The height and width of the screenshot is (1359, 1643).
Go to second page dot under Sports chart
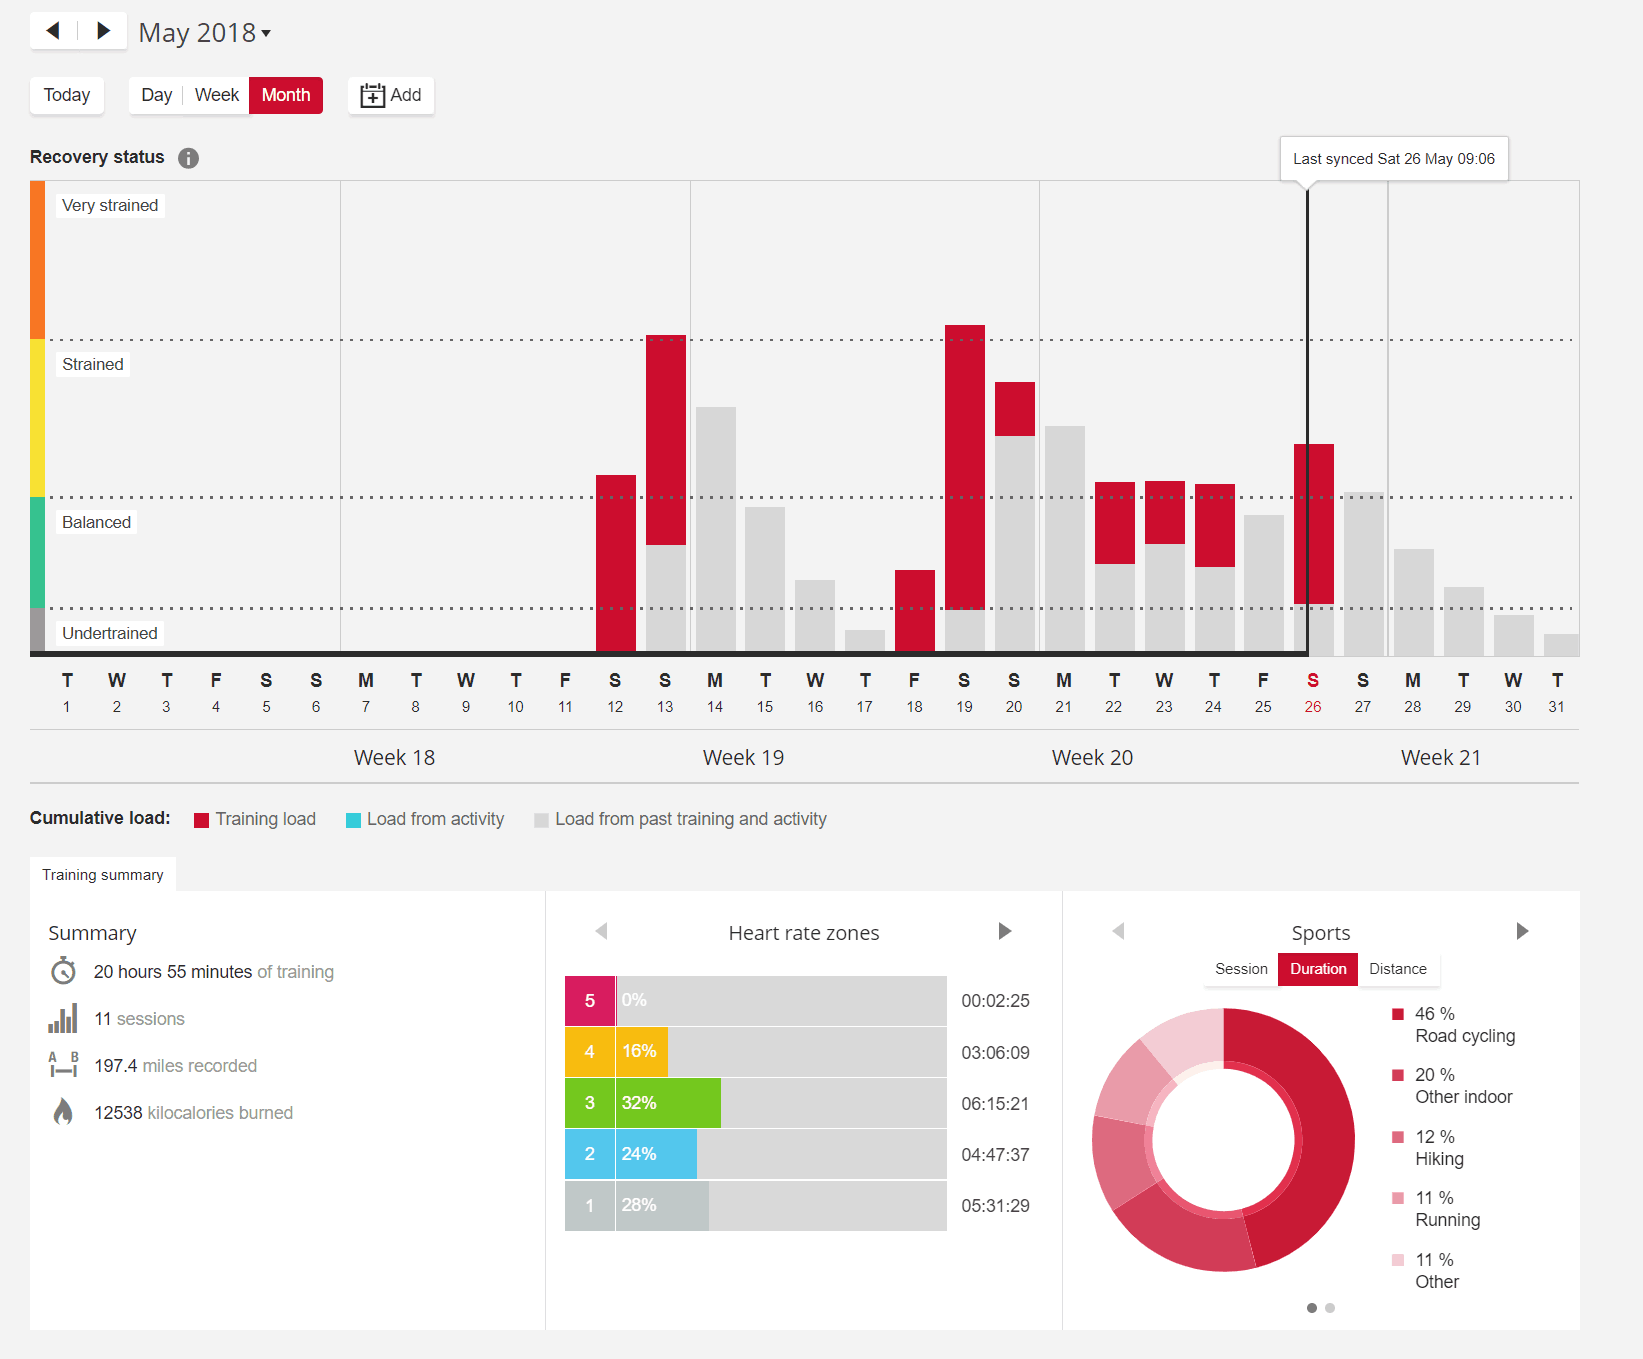coord(1330,1308)
